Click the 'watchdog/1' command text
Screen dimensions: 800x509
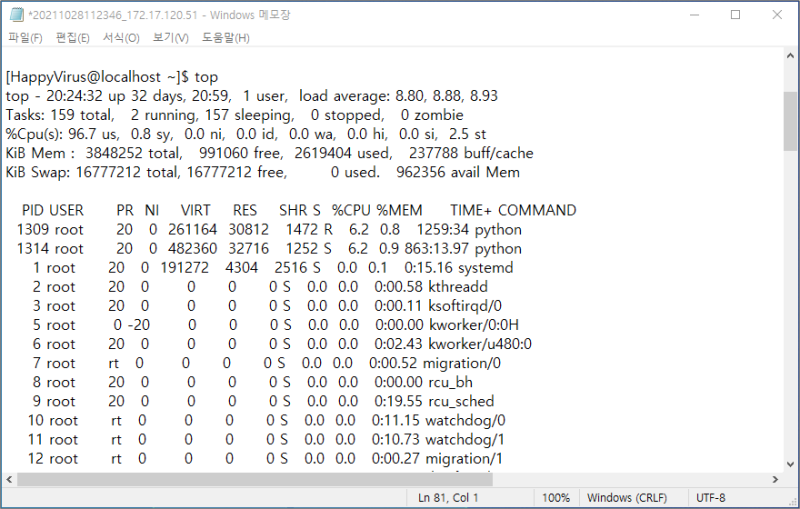click(x=465, y=440)
